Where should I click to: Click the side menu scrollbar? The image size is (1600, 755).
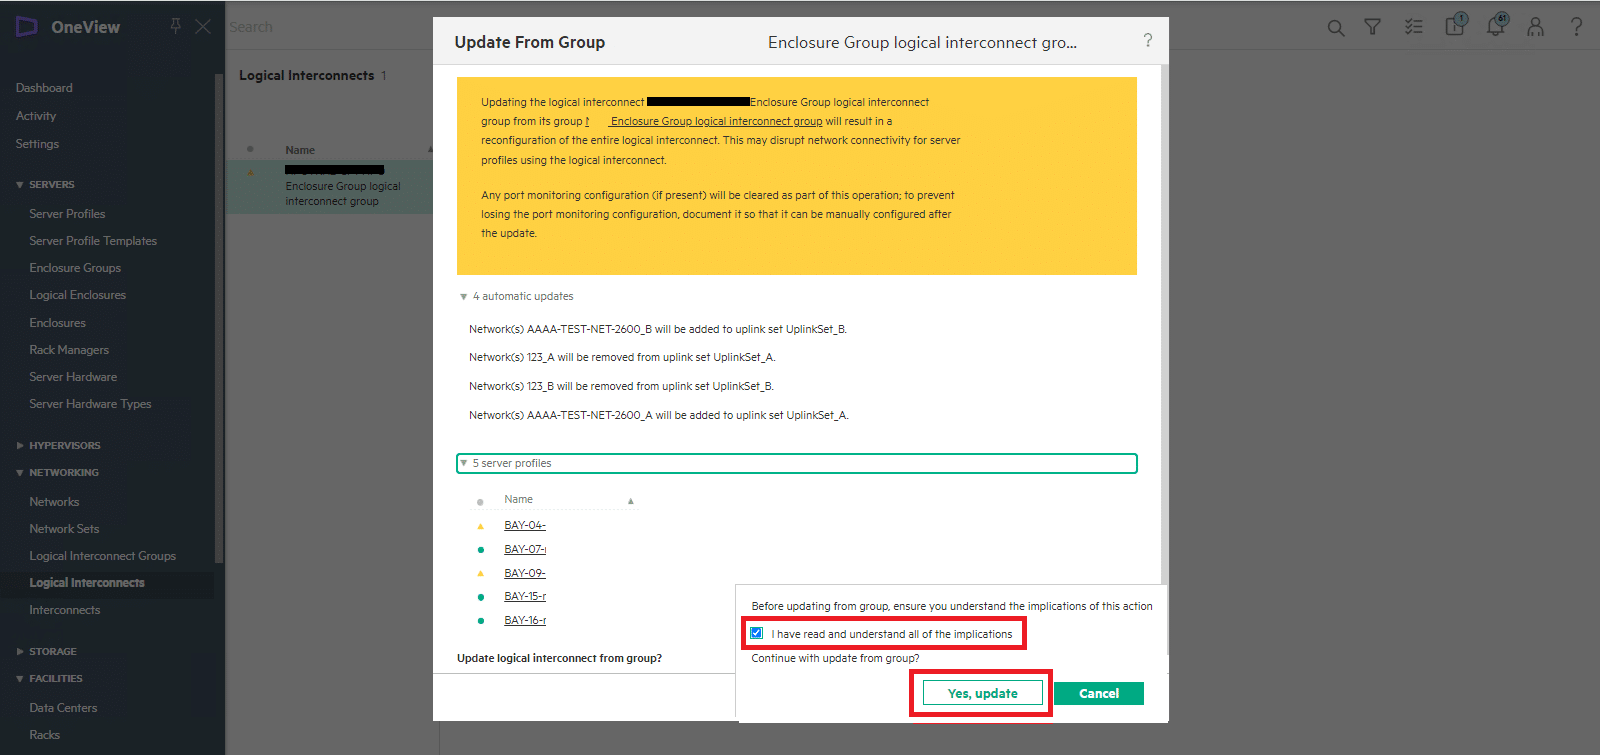point(218,318)
